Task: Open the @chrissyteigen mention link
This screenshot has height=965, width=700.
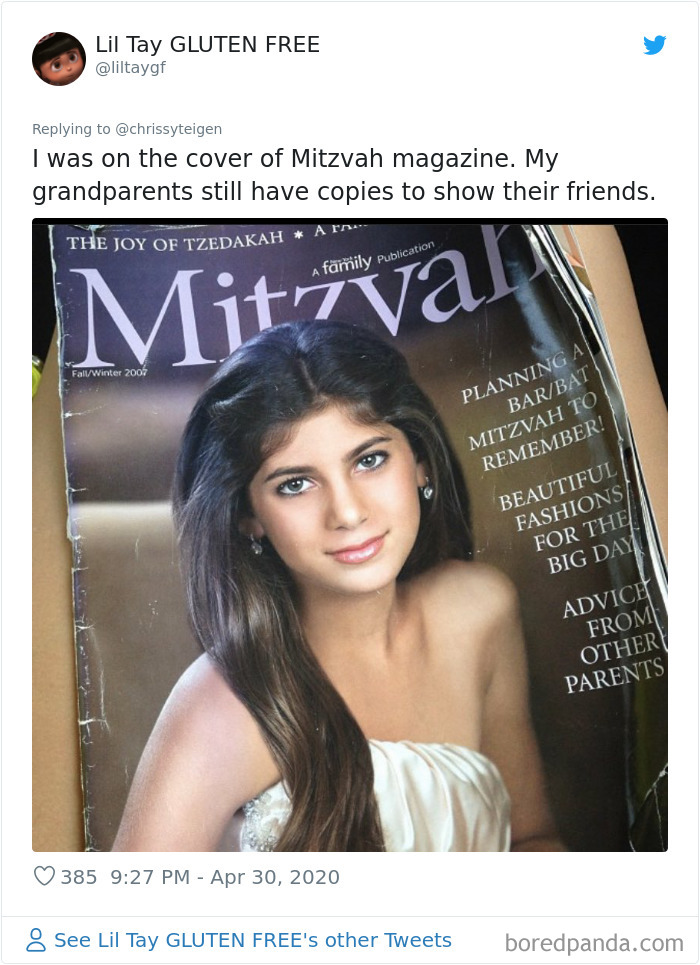Action: pos(169,129)
